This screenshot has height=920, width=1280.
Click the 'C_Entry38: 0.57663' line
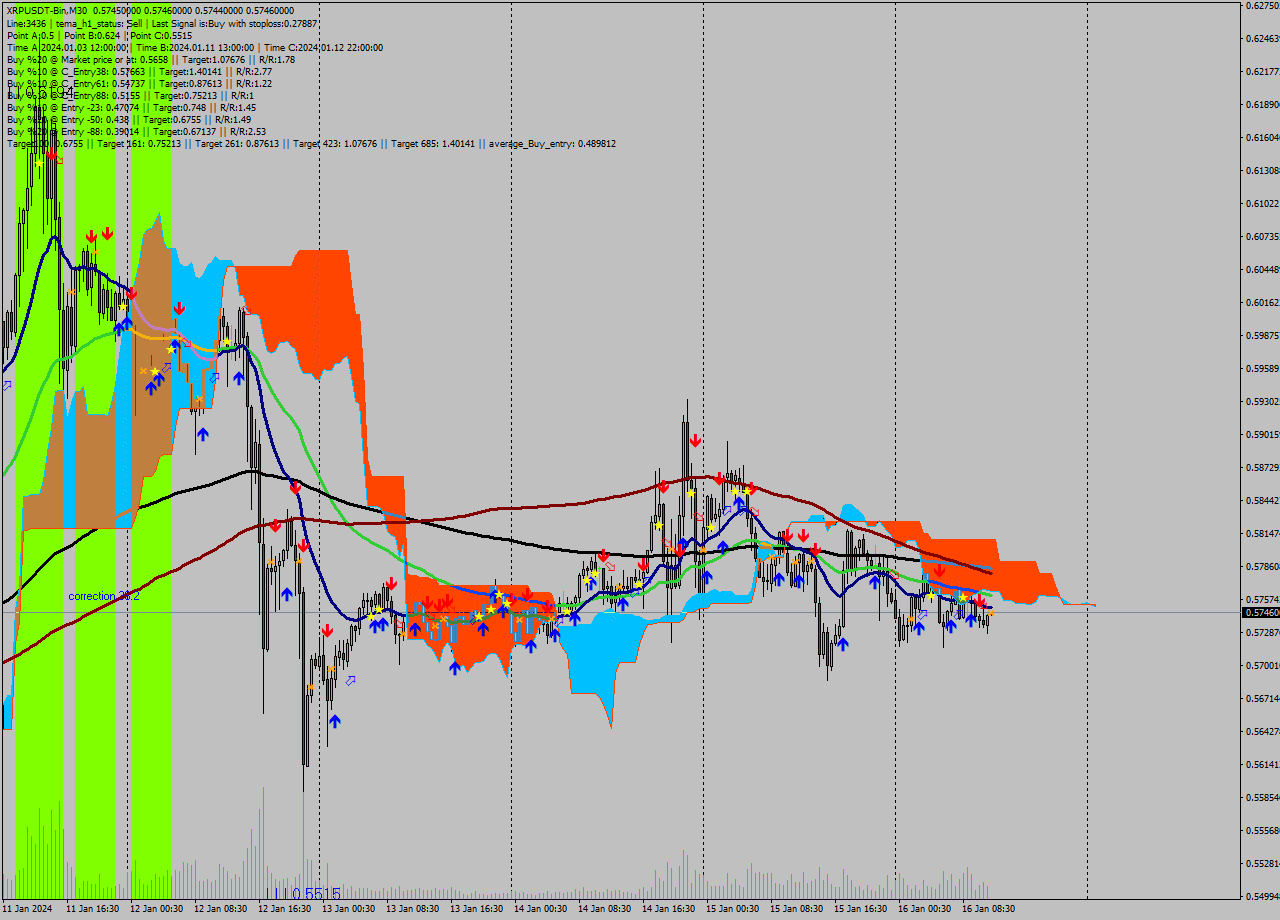139,71
